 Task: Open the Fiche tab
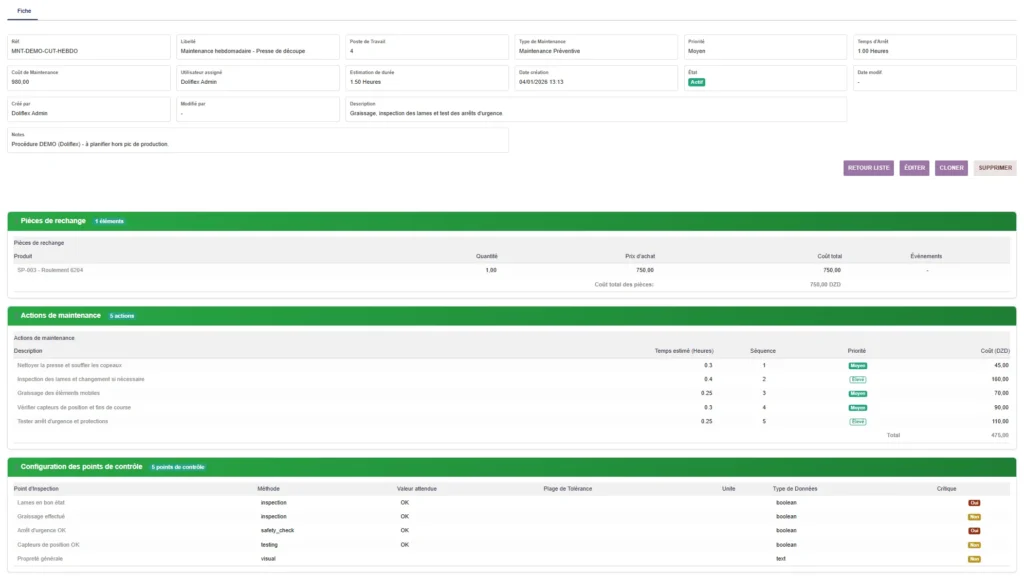(24, 9)
